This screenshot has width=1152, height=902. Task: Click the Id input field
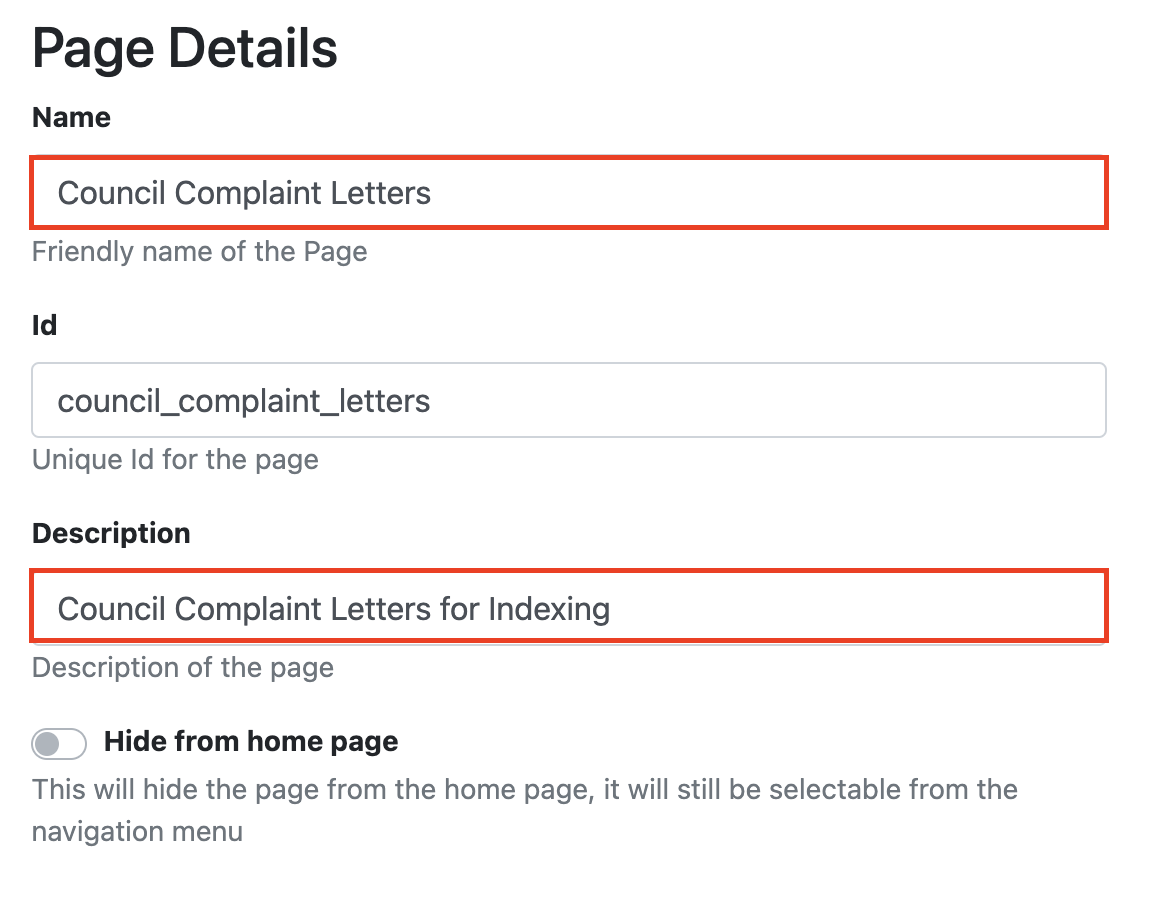pyautogui.click(x=568, y=400)
